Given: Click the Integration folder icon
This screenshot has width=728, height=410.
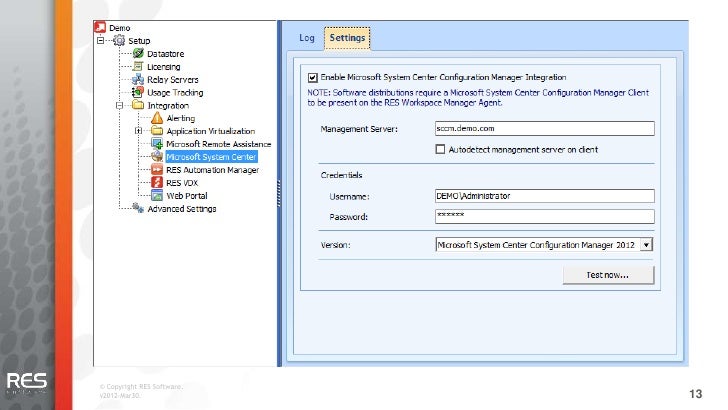Looking at the screenshot, I should pos(138,105).
